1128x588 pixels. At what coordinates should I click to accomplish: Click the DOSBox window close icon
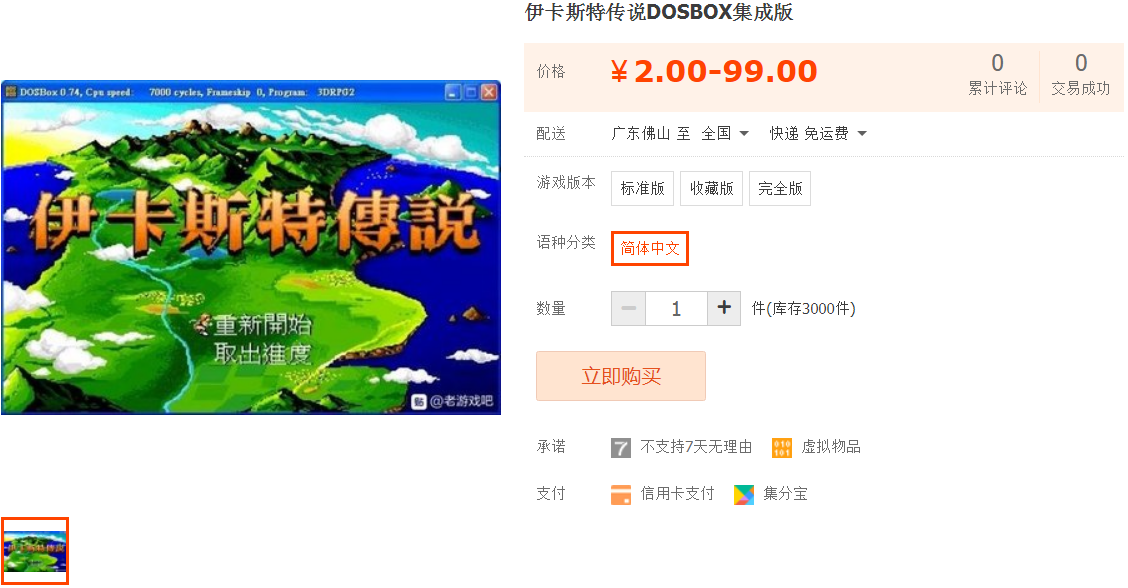click(x=489, y=92)
